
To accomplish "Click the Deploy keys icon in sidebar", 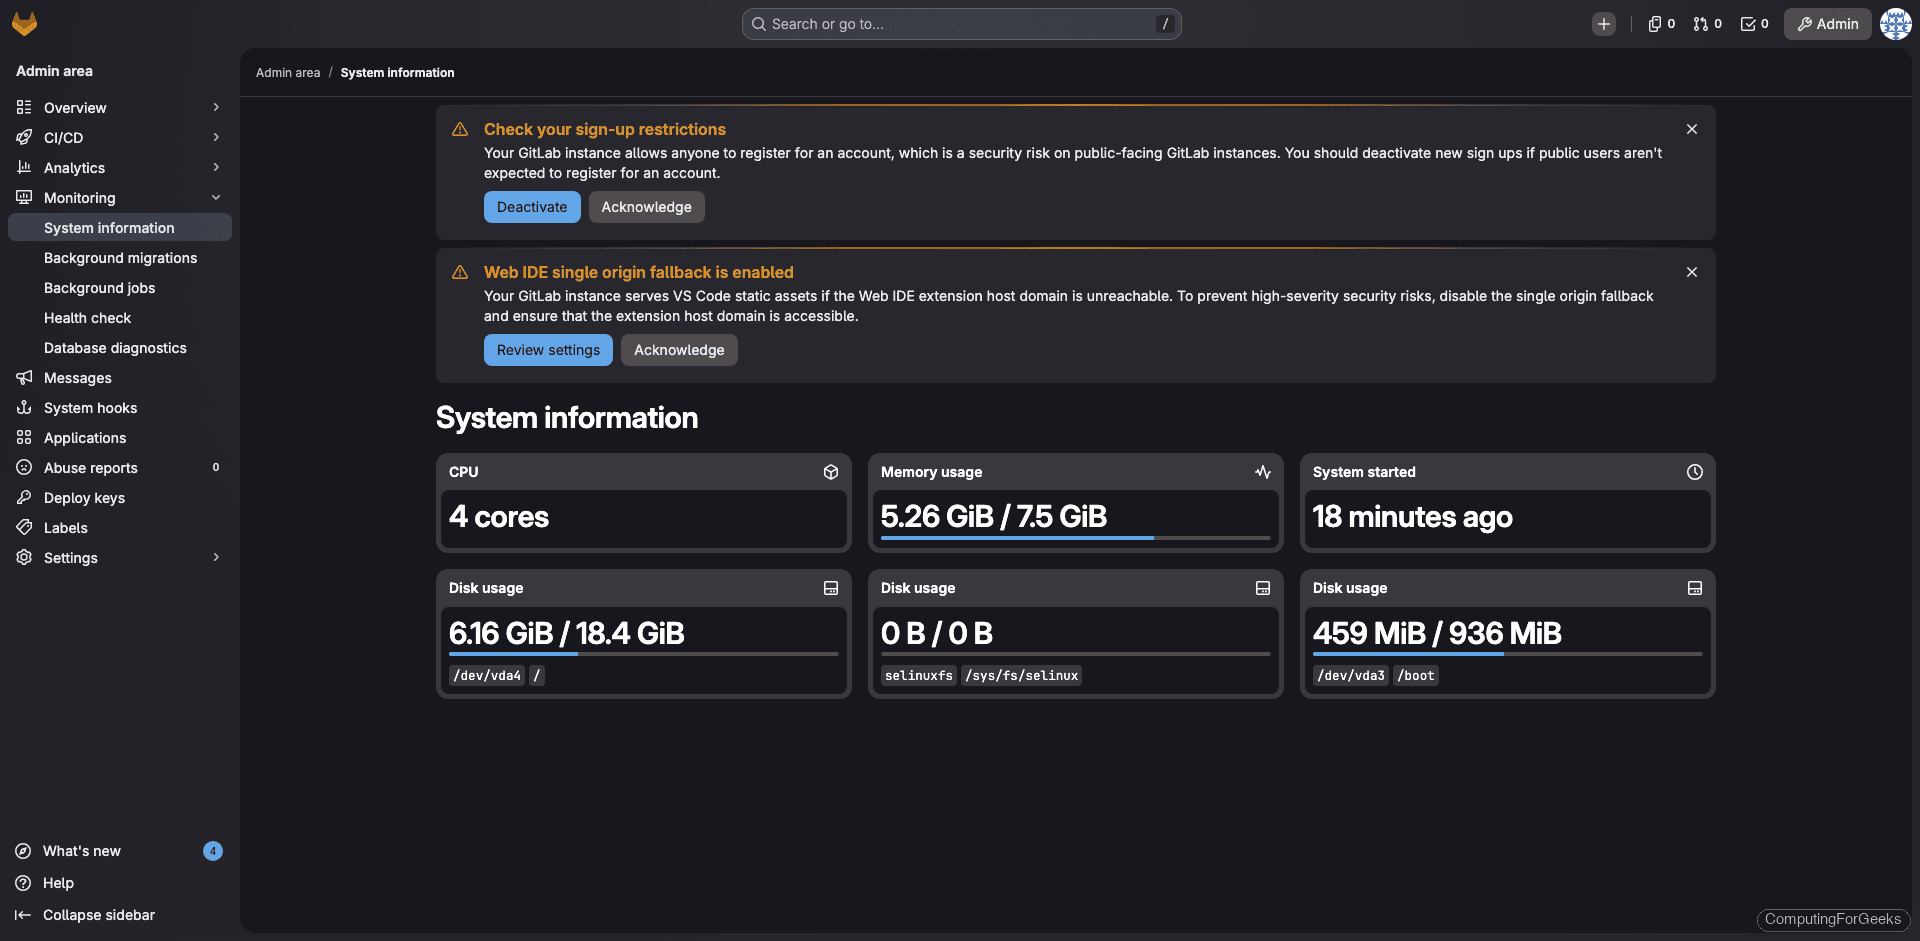I will pyautogui.click(x=24, y=497).
